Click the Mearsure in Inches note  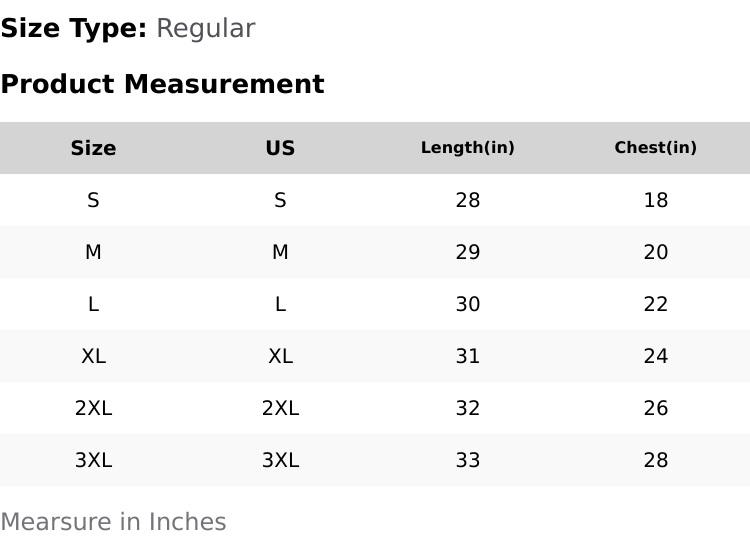(113, 522)
